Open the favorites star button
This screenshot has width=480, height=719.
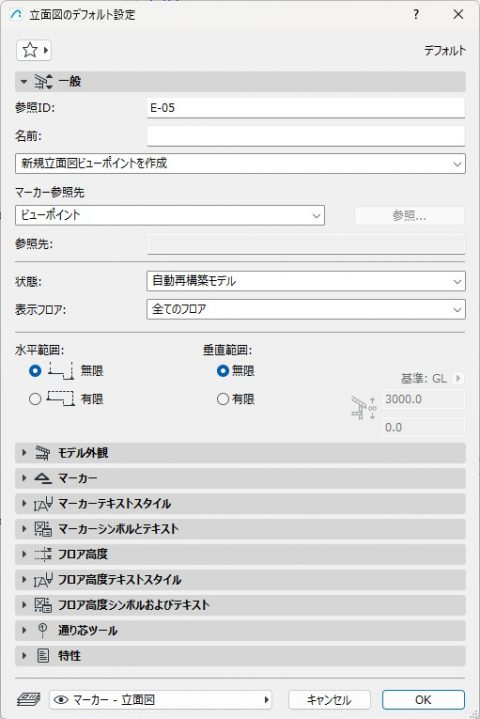click(x=33, y=50)
